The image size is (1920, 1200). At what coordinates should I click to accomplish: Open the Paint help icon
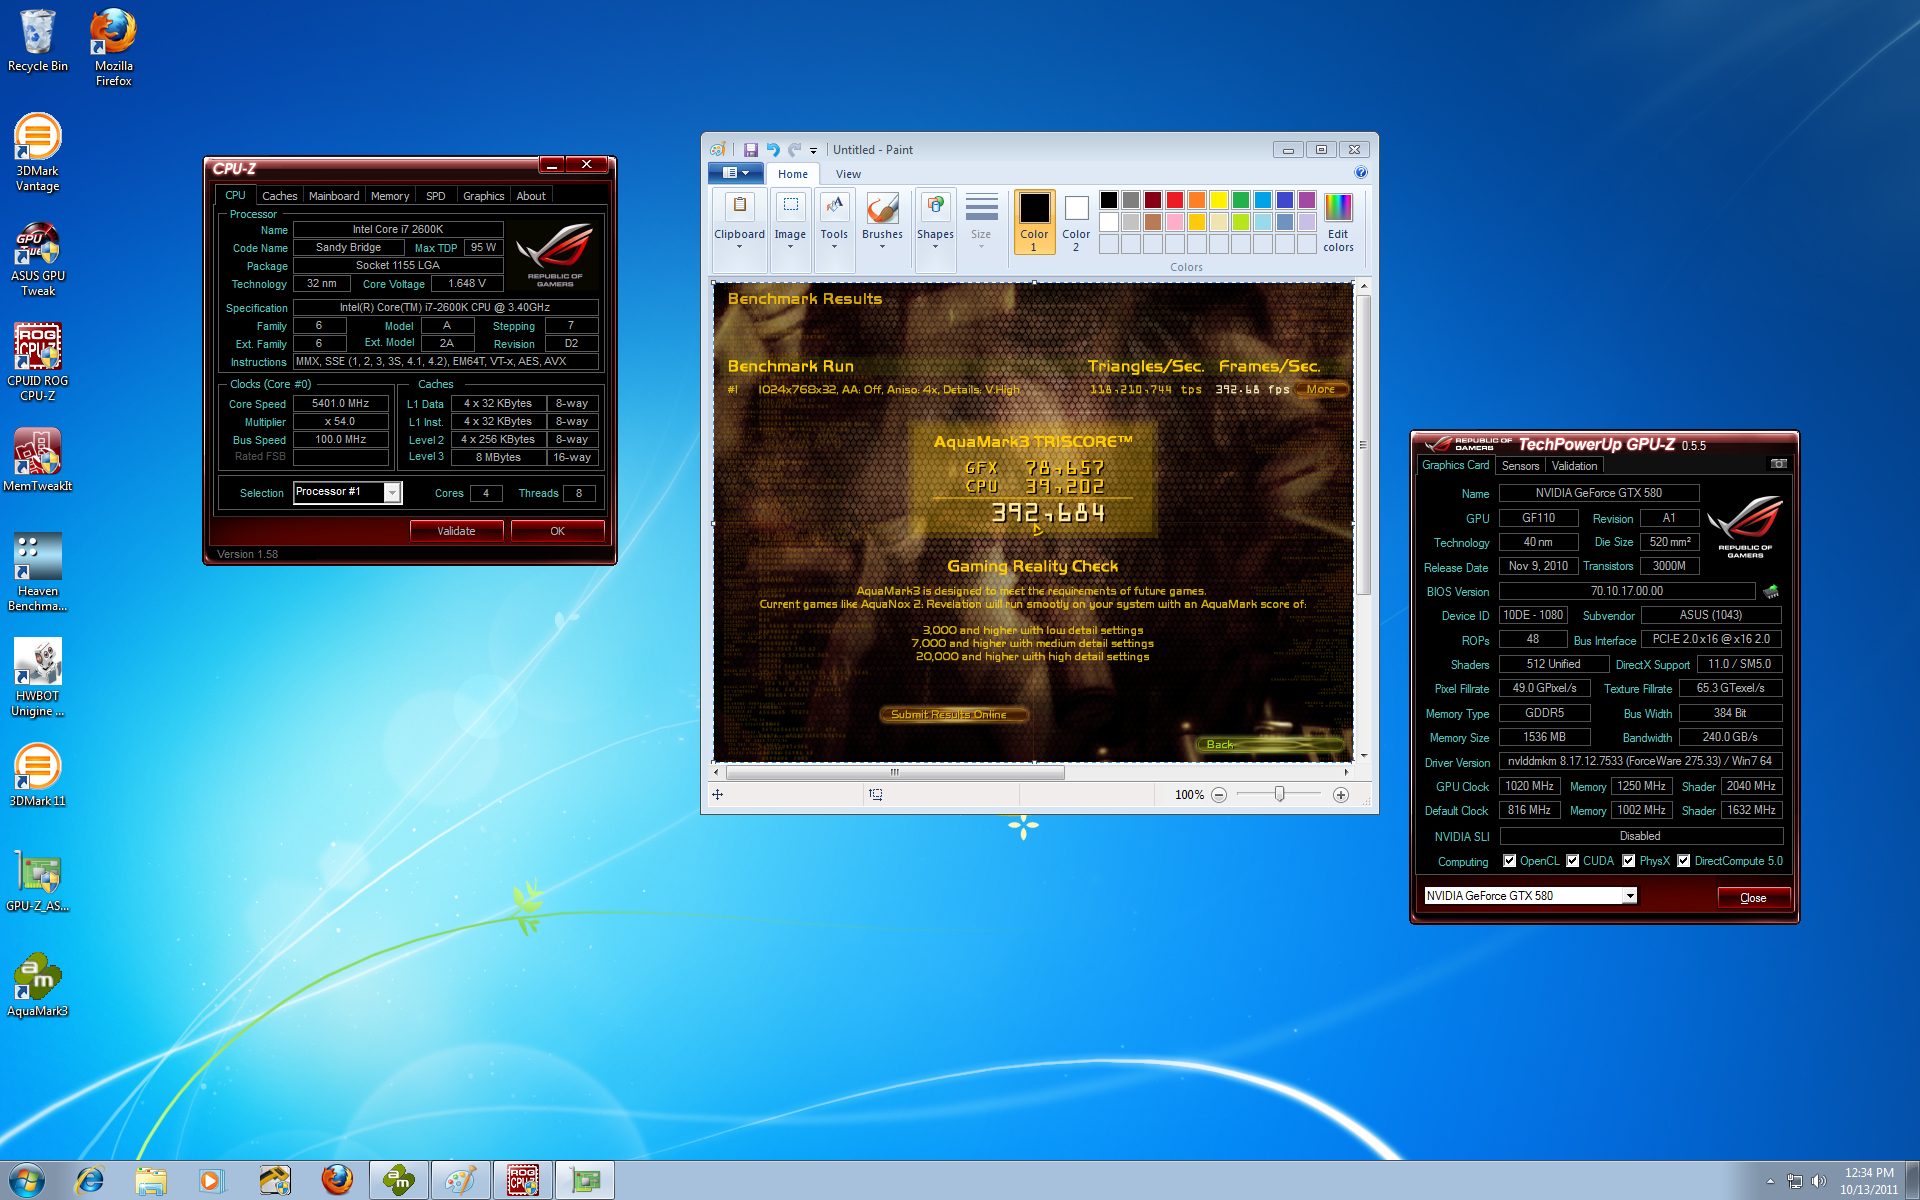click(1360, 173)
